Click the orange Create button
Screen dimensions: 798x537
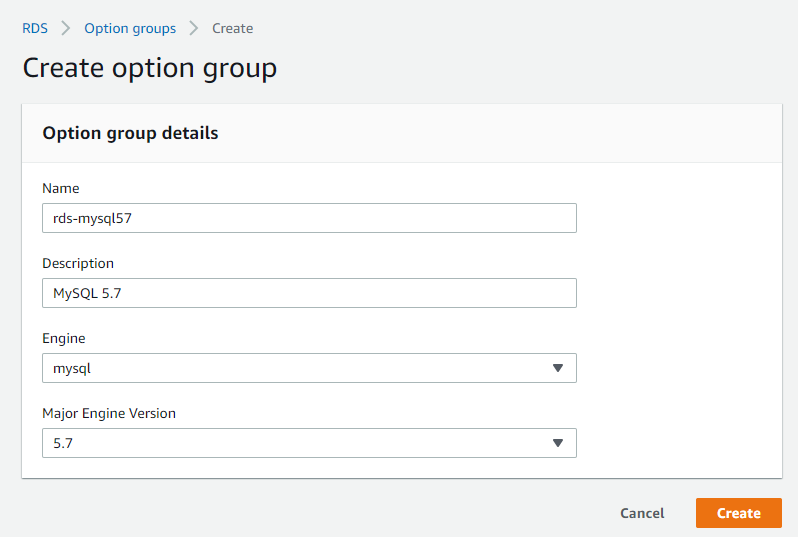click(739, 513)
